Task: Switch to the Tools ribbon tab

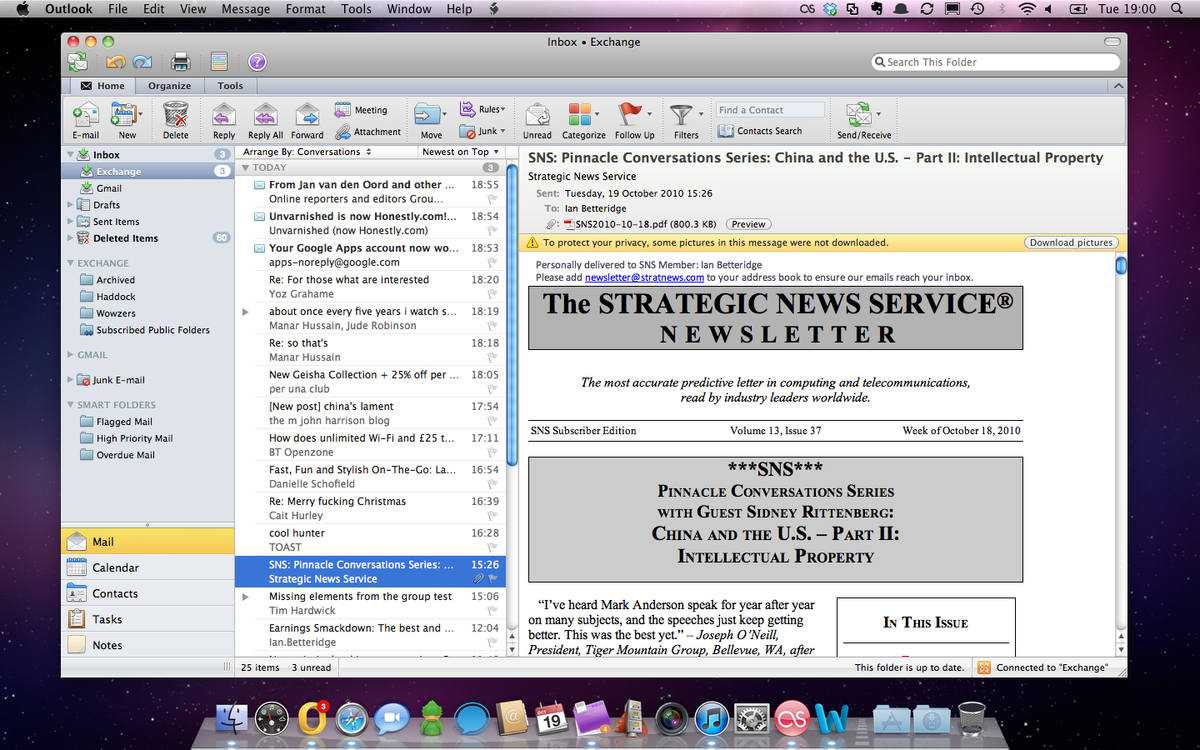Action: 230,86
